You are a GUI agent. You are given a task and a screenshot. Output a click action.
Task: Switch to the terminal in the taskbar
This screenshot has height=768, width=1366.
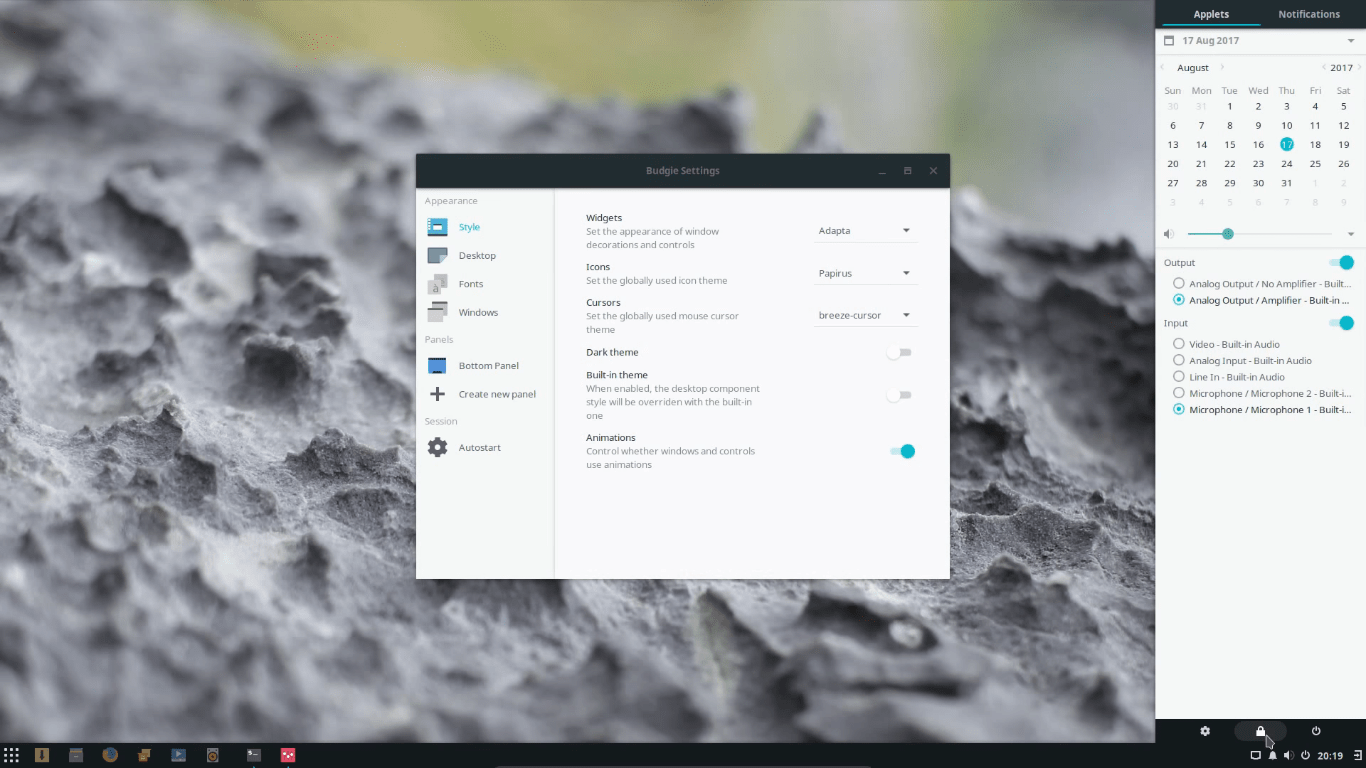pos(254,755)
